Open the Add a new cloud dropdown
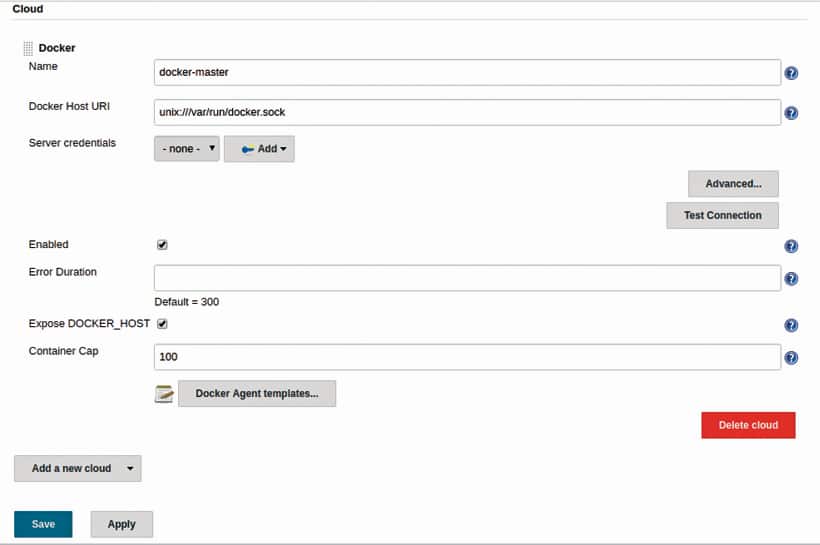 [x=77, y=468]
